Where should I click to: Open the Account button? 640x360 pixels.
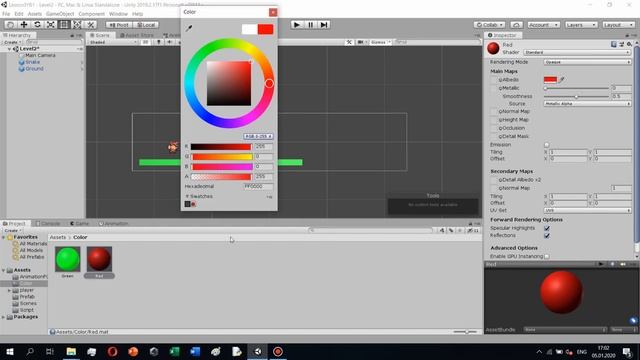(543, 25)
